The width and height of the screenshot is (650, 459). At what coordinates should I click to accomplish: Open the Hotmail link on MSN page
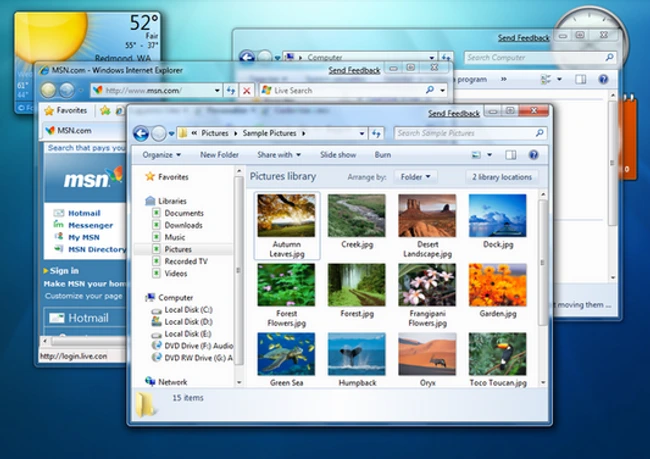(x=84, y=213)
